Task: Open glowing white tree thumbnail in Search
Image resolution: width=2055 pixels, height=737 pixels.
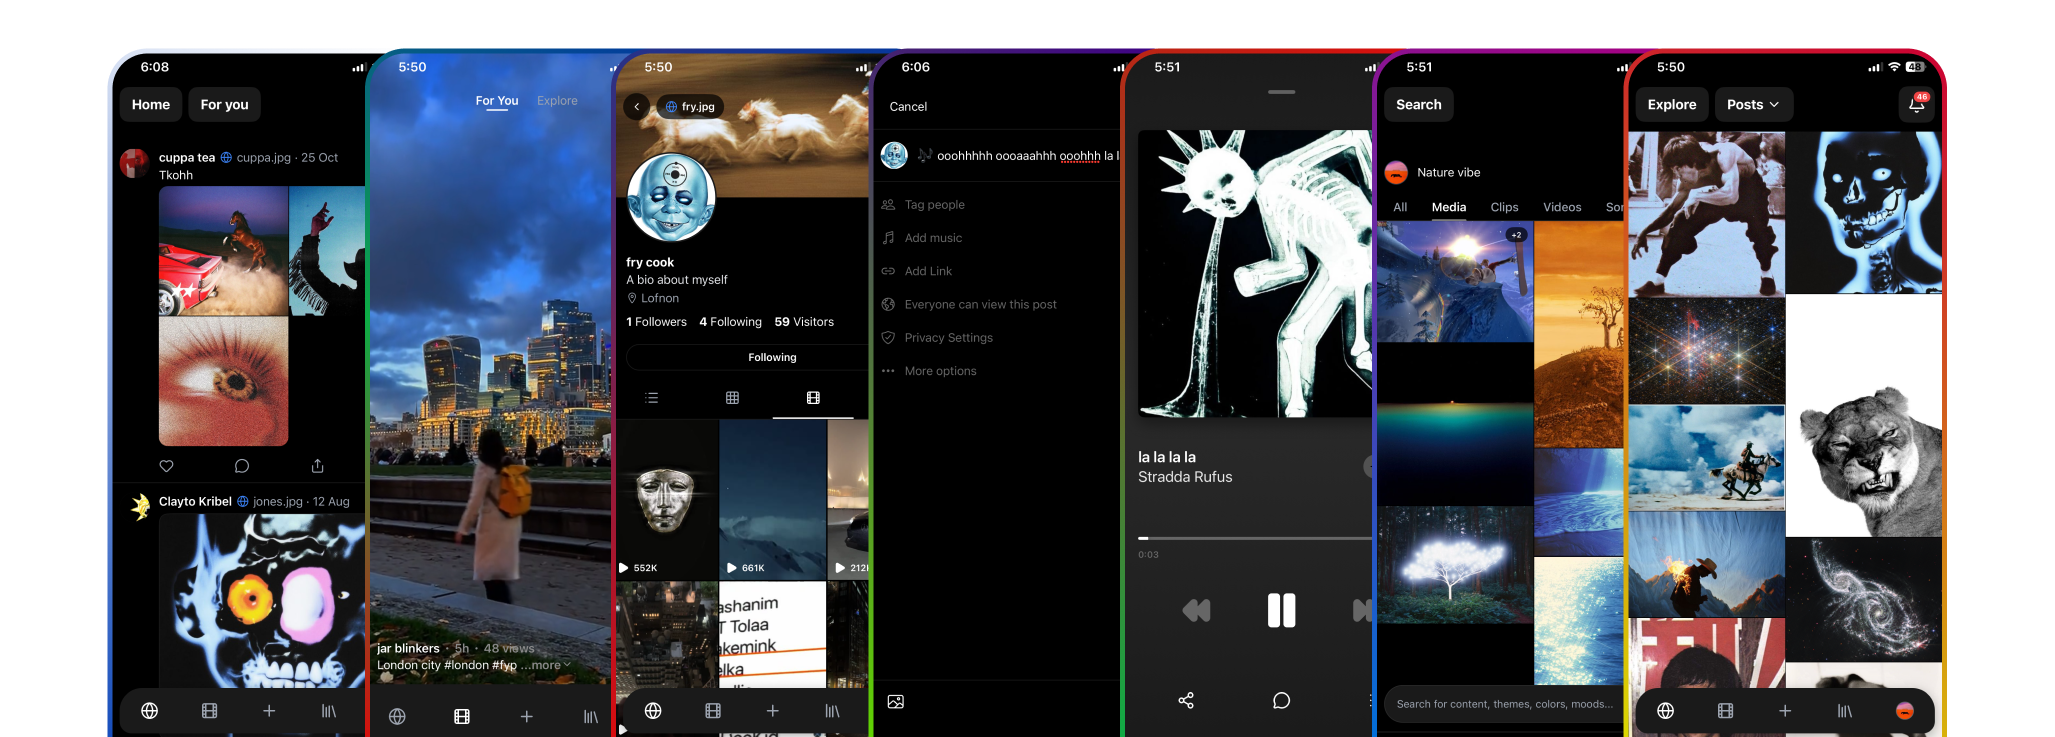Action: click(x=1455, y=565)
